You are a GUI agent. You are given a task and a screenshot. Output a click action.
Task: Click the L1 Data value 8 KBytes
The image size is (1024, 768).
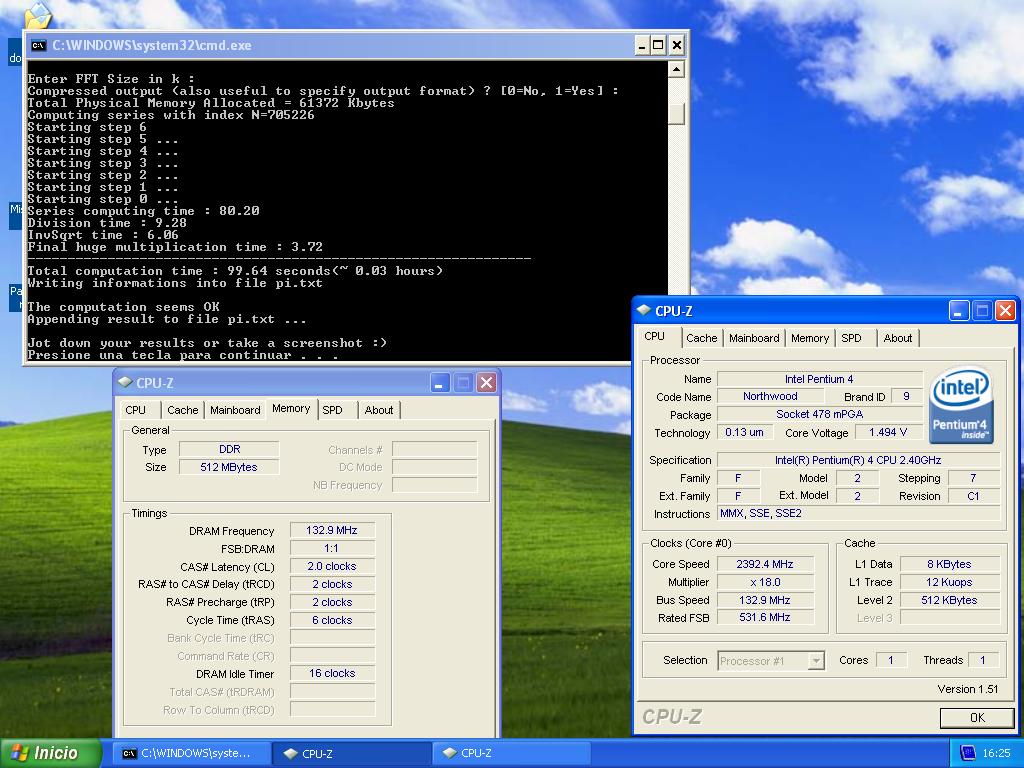tap(949, 564)
